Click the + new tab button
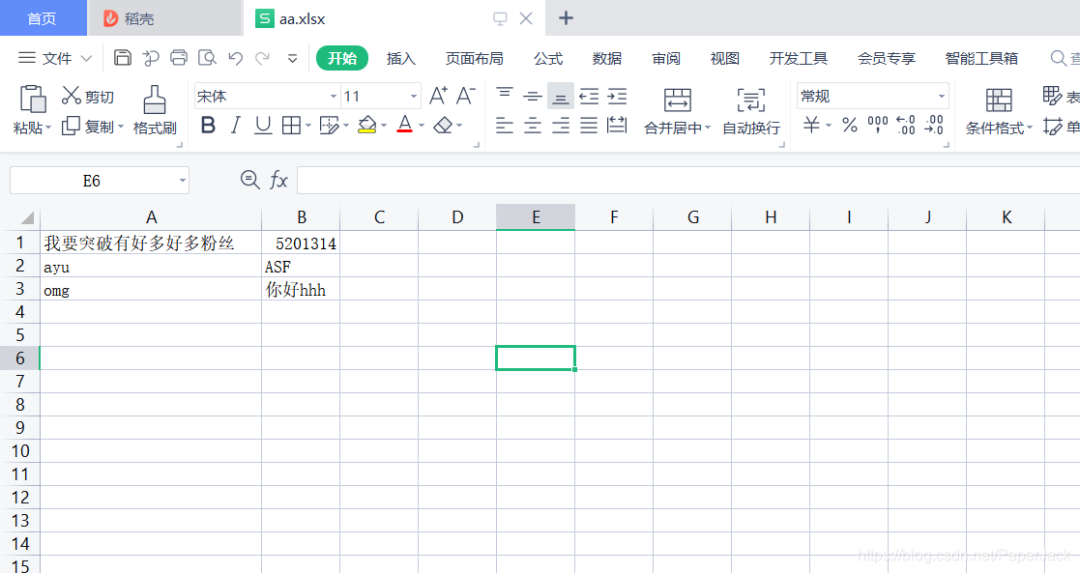Screen dimensions: 1080x573 [x=565, y=18]
